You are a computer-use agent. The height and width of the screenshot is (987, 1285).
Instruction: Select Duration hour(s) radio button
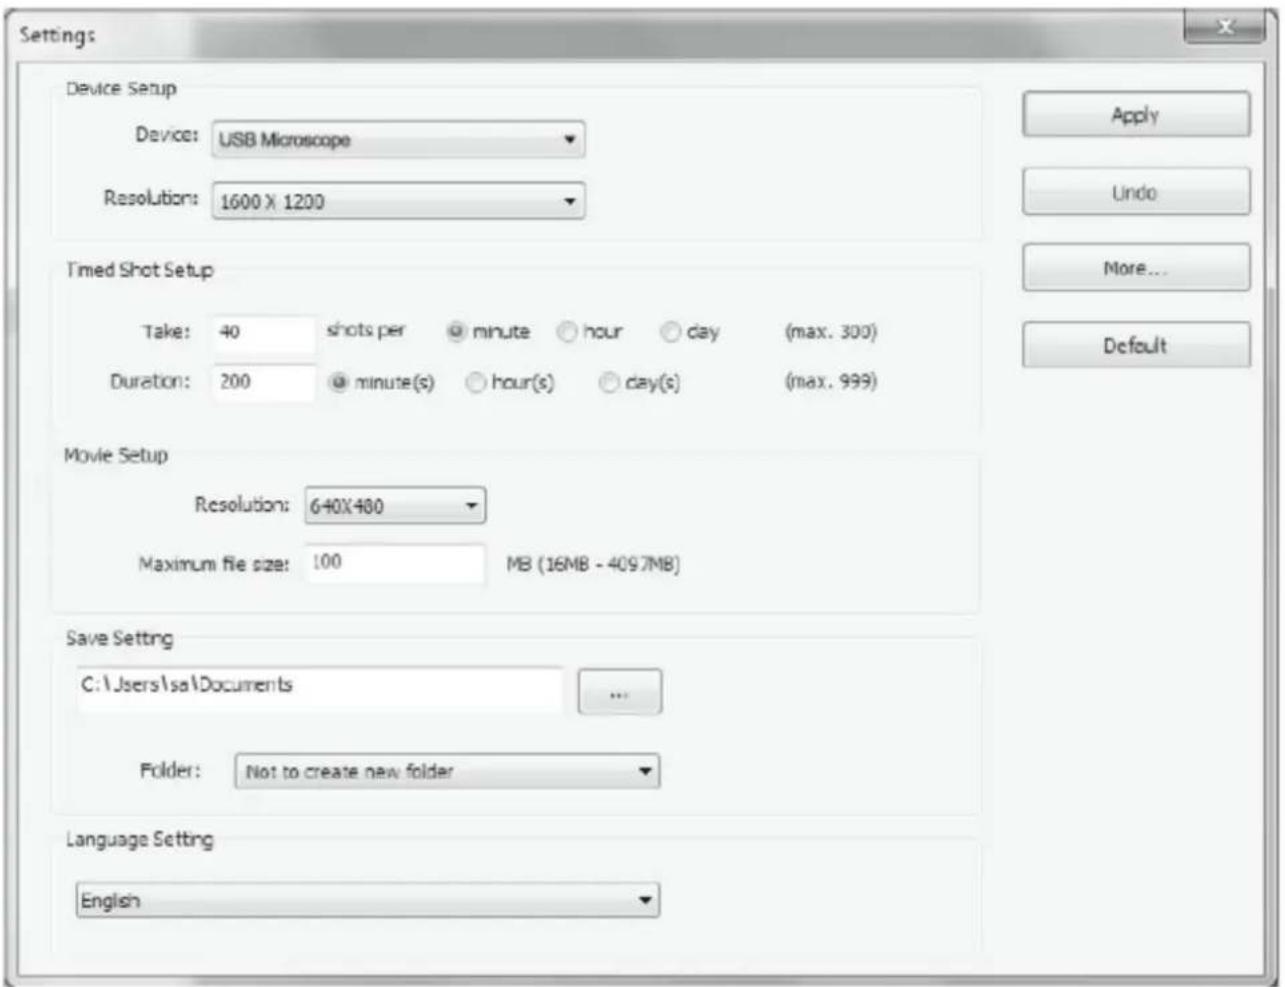(476, 382)
